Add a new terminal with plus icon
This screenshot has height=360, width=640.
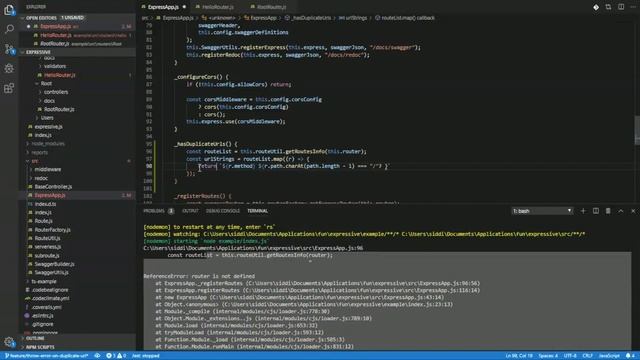click(x=583, y=211)
